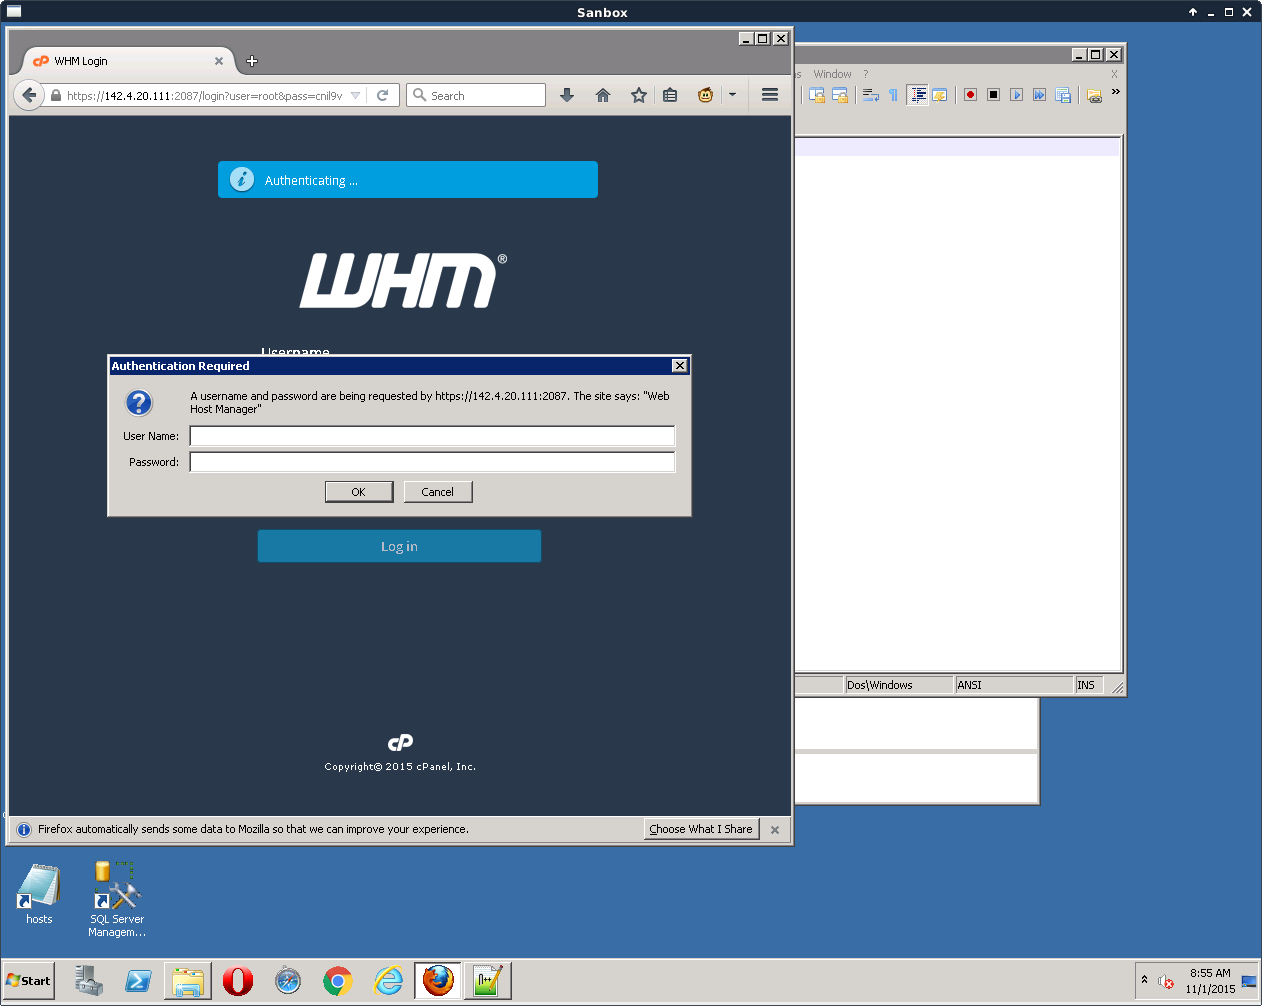Toggle word wrap icon in editor
The width and height of the screenshot is (1262, 1006).
coord(871,95)
